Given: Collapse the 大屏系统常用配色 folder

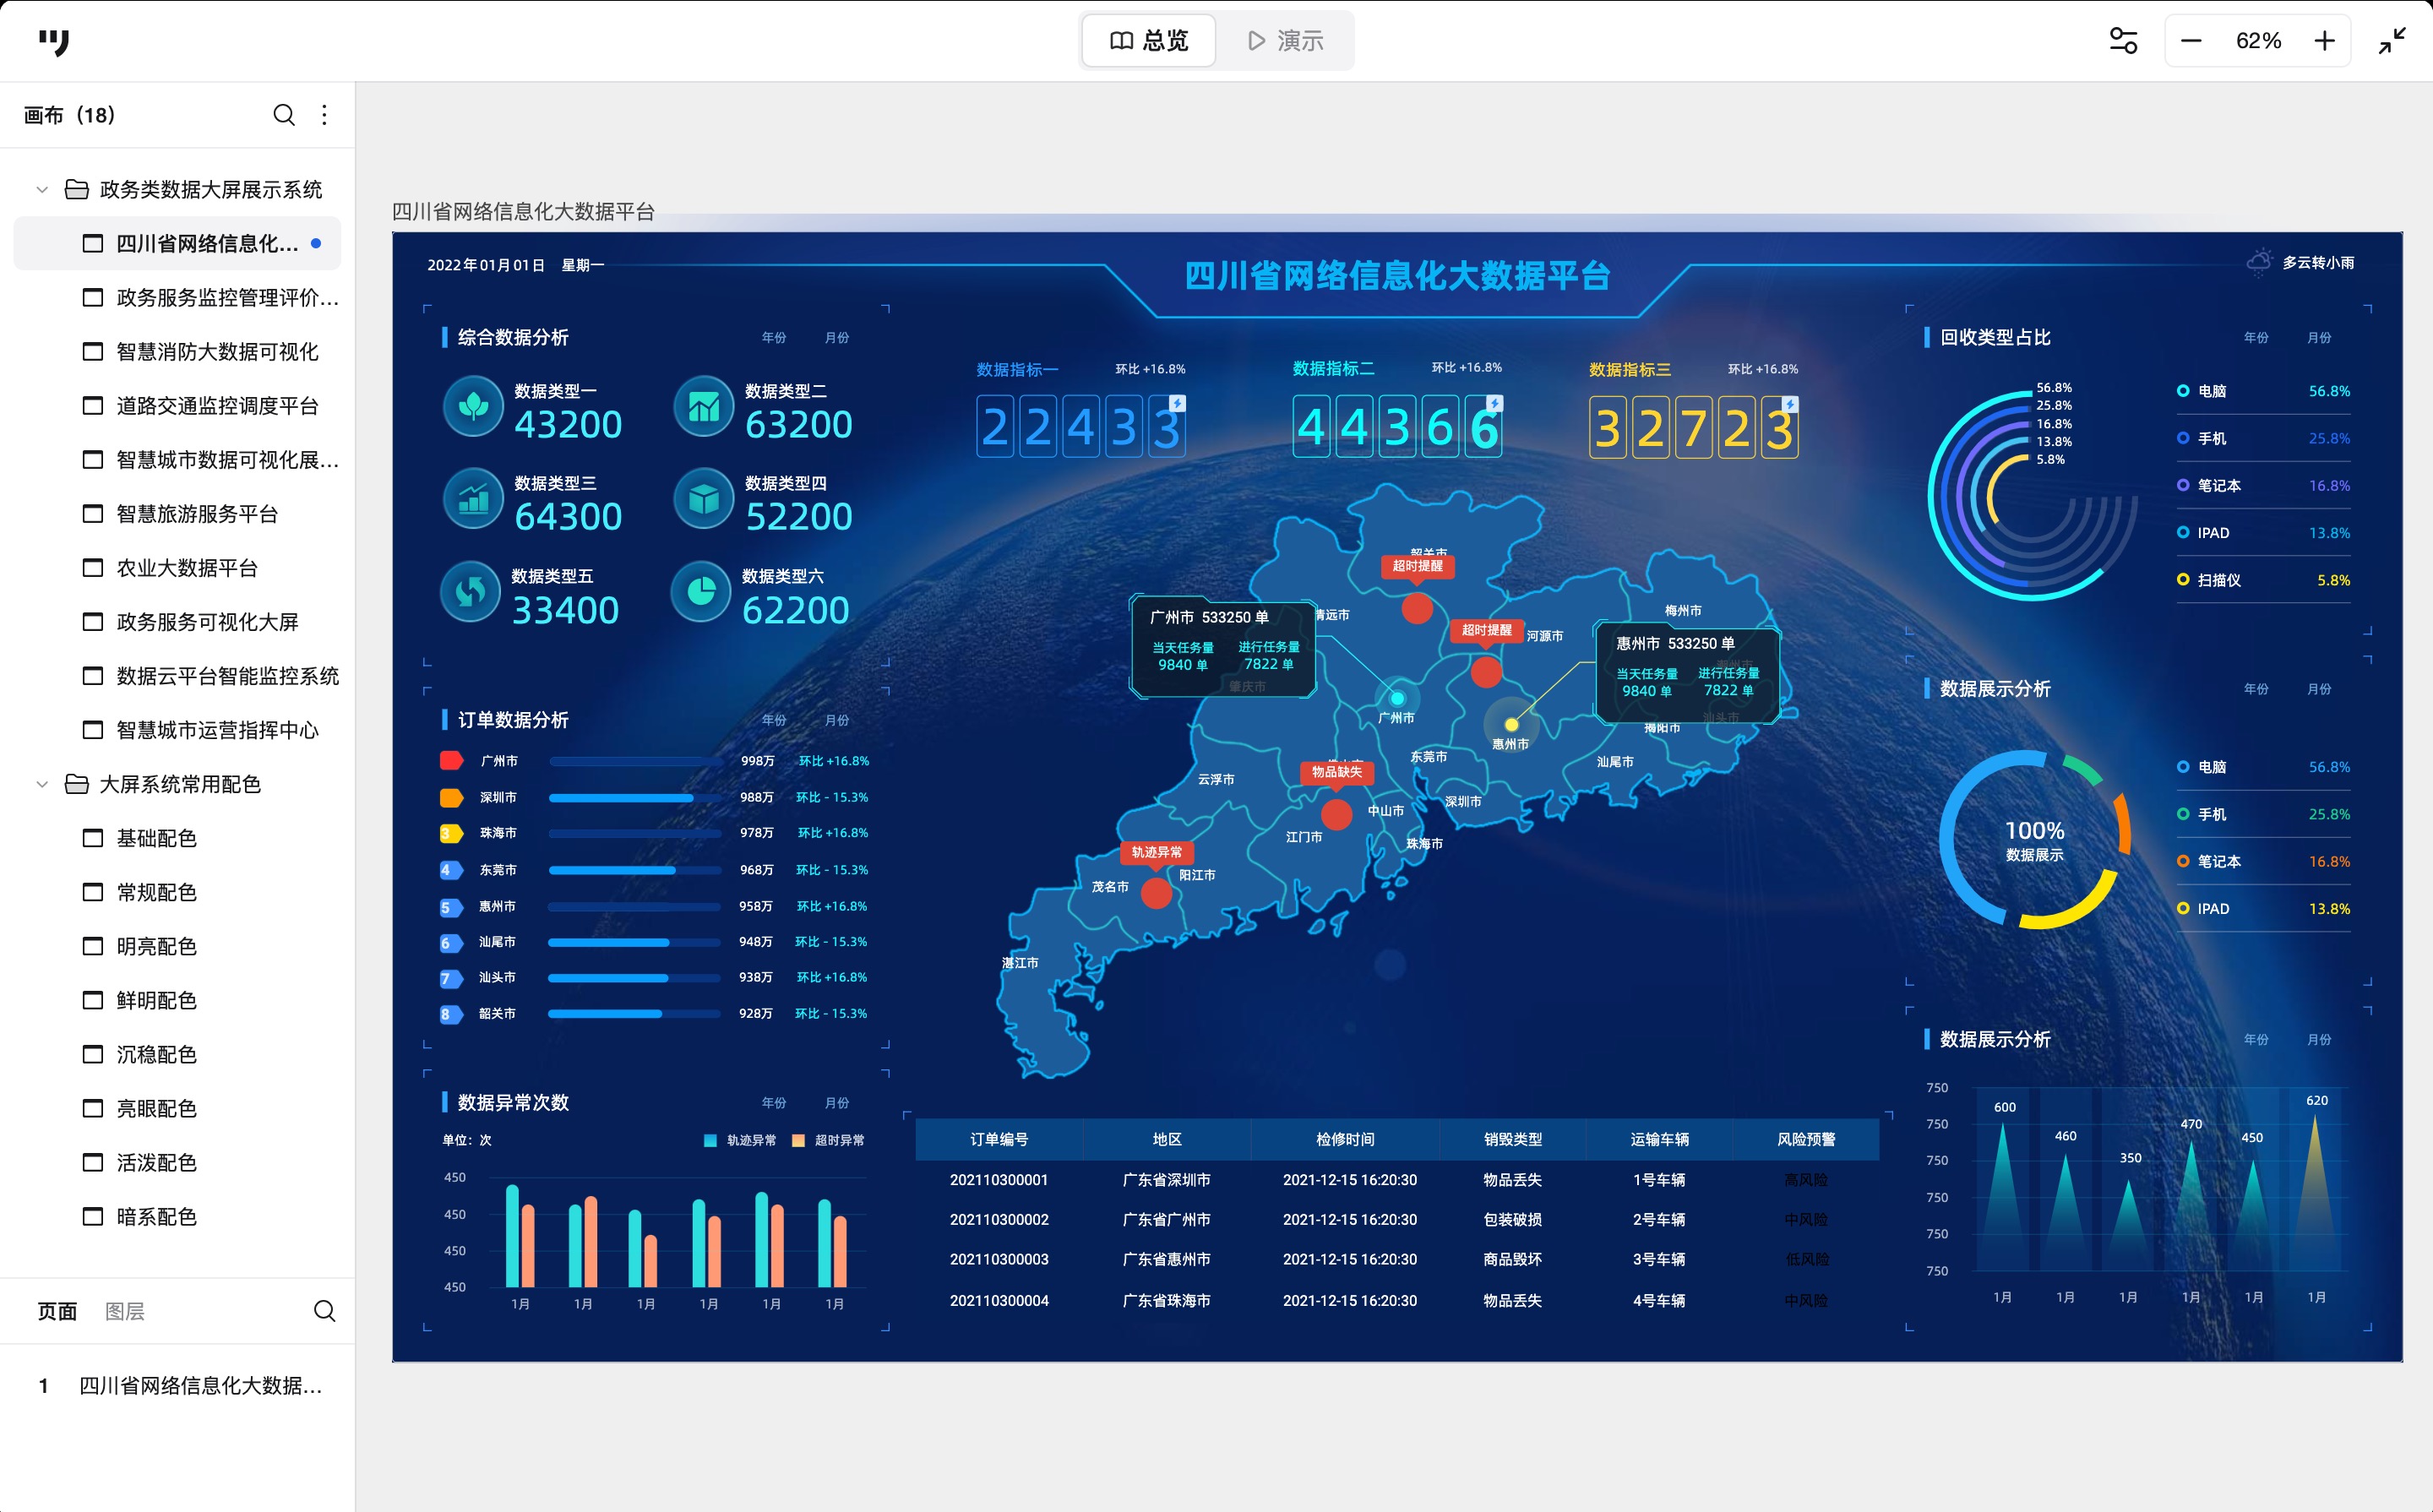Looking at the screenshot, I should click(x=42, y=784).
